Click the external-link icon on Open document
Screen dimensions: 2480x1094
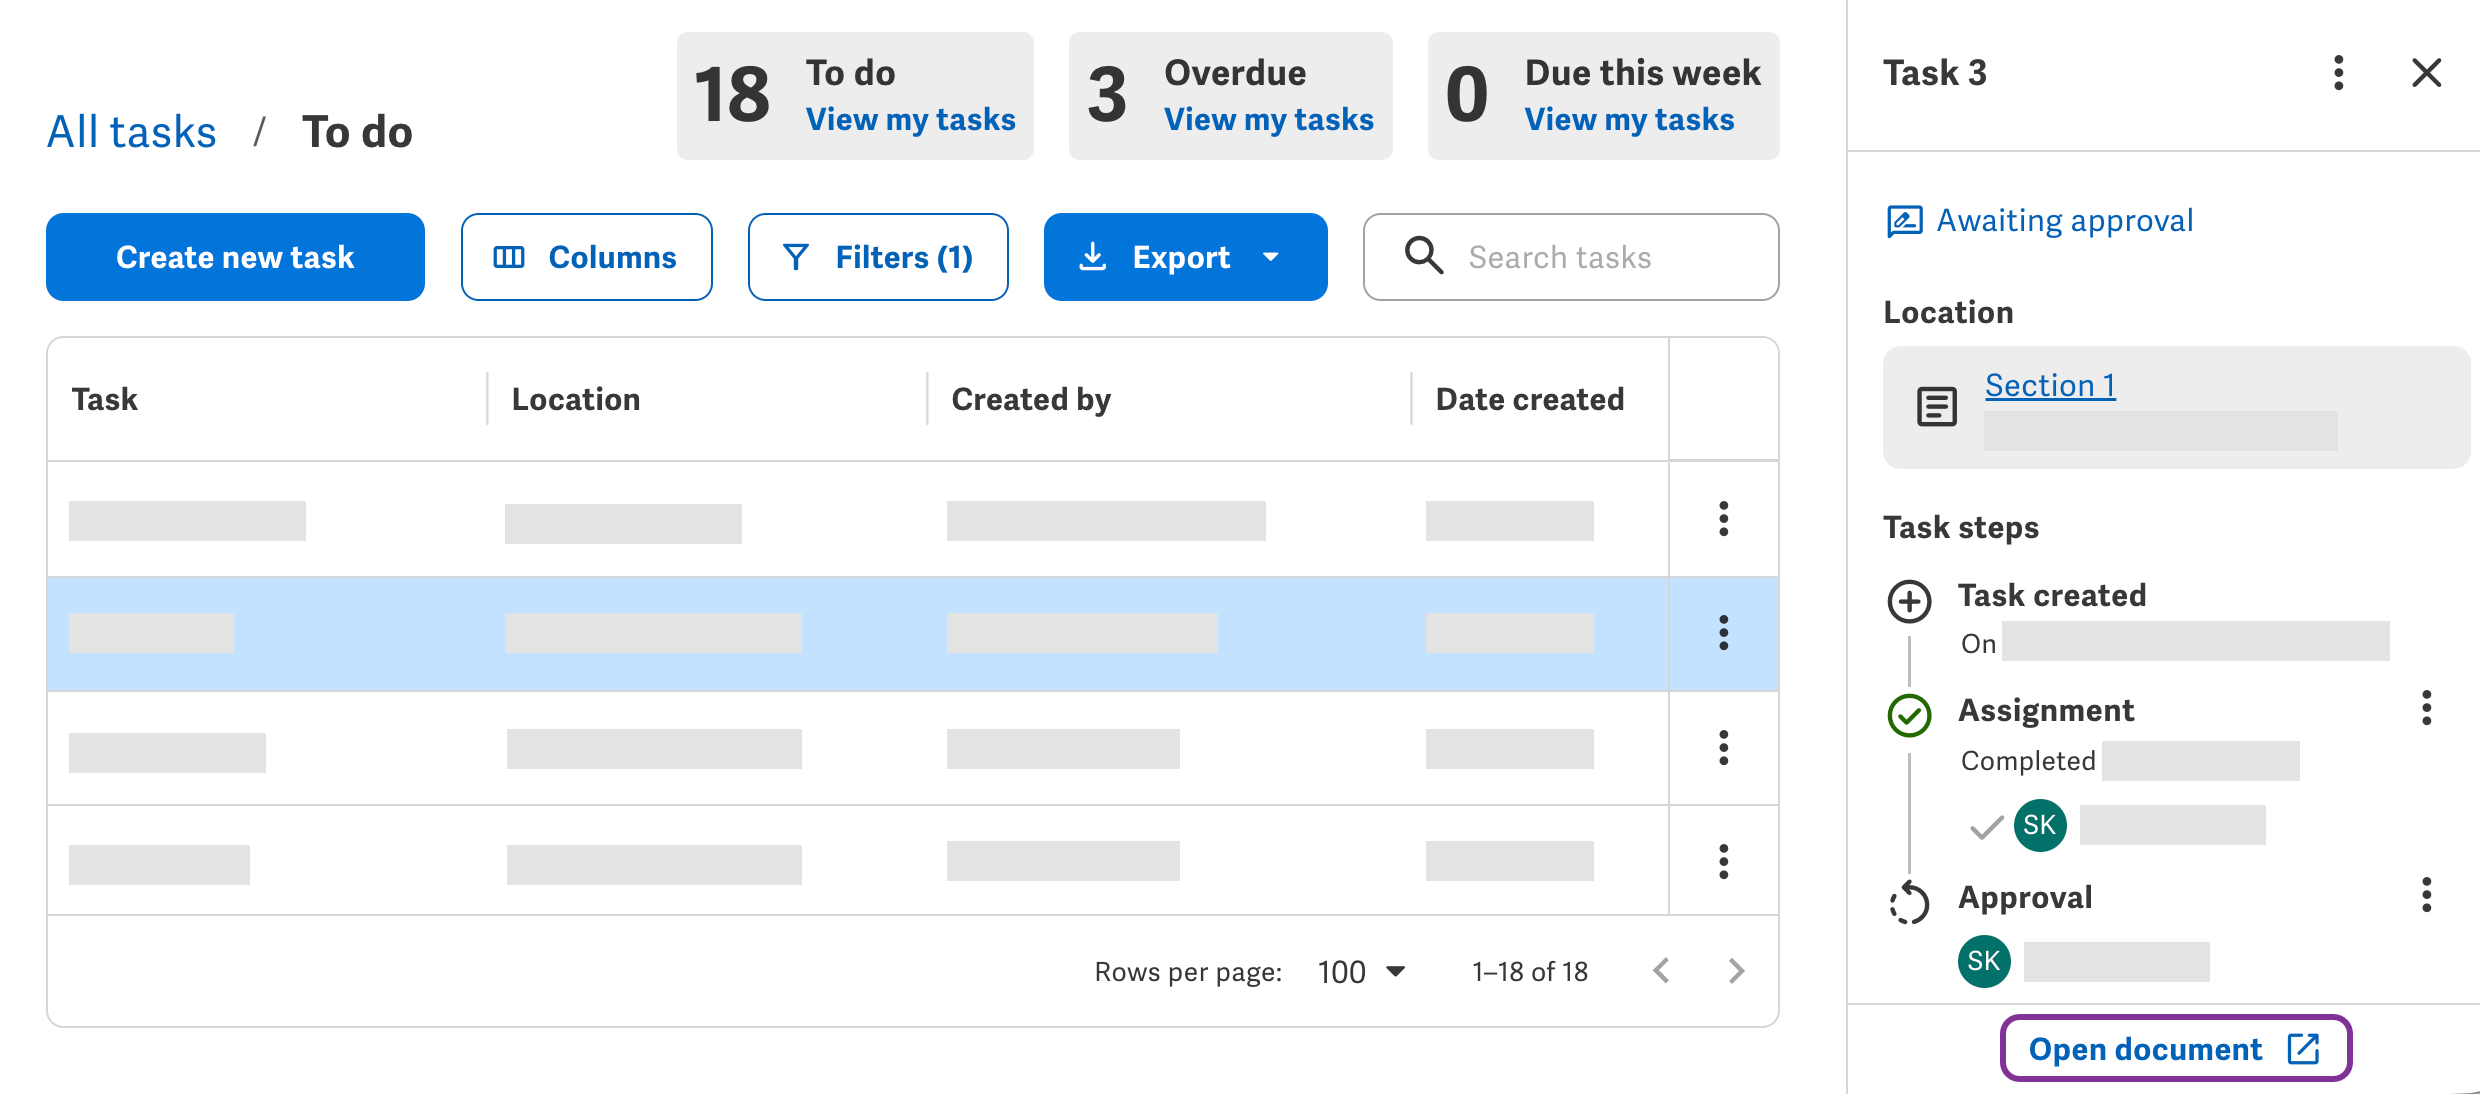click(x=2304, y=1048)
